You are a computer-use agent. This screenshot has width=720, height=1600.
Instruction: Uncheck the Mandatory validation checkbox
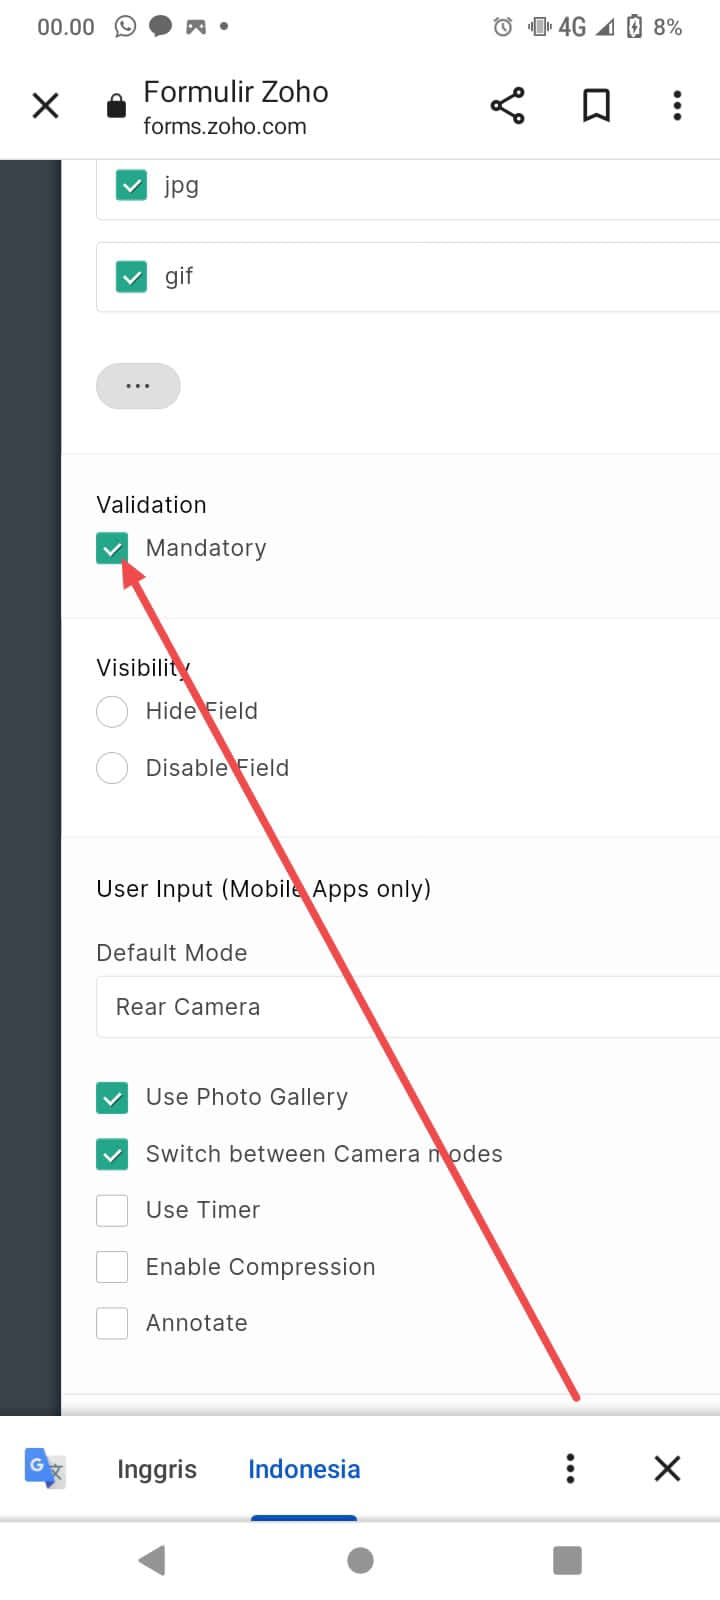coord(112,548)
